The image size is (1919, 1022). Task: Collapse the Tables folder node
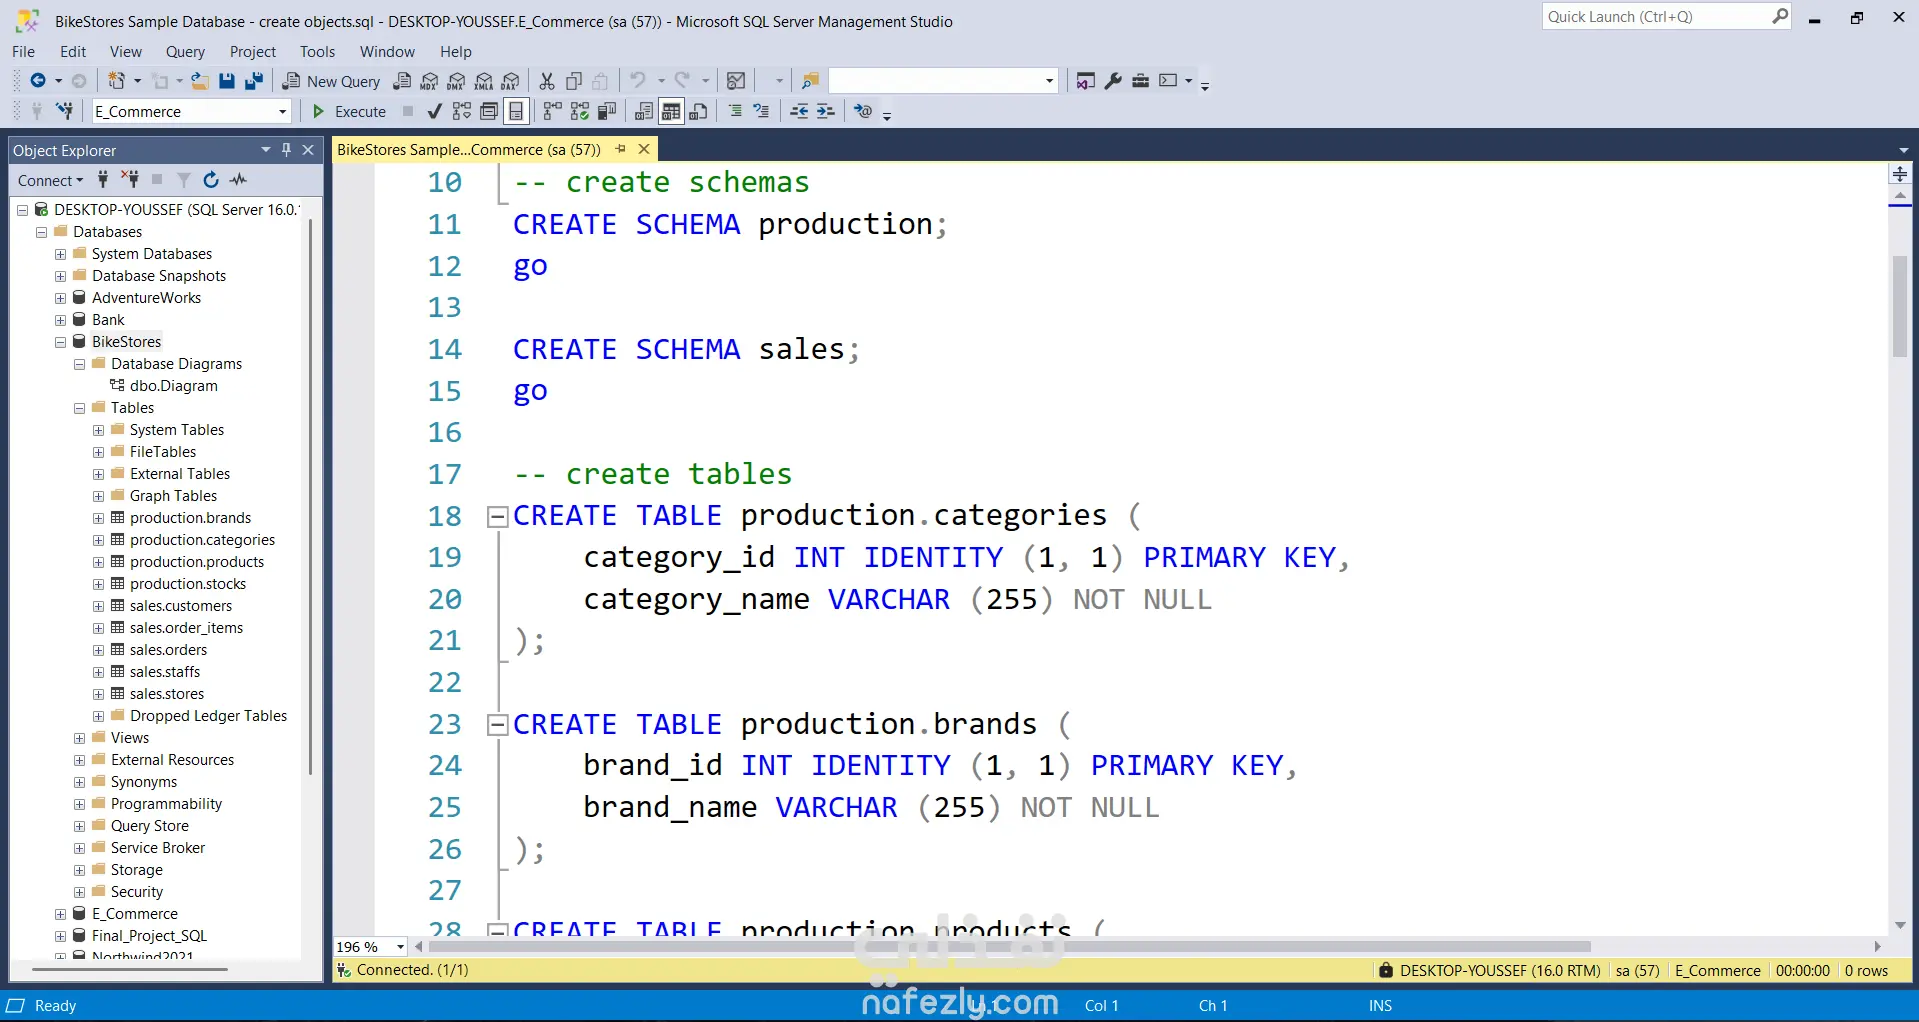[80, 408]
